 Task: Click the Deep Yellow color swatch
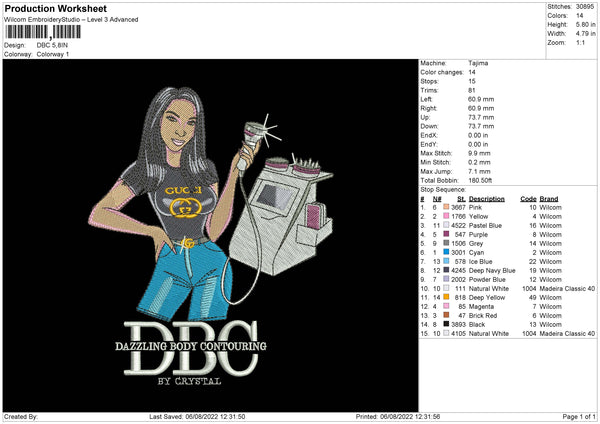coord(446,297)
